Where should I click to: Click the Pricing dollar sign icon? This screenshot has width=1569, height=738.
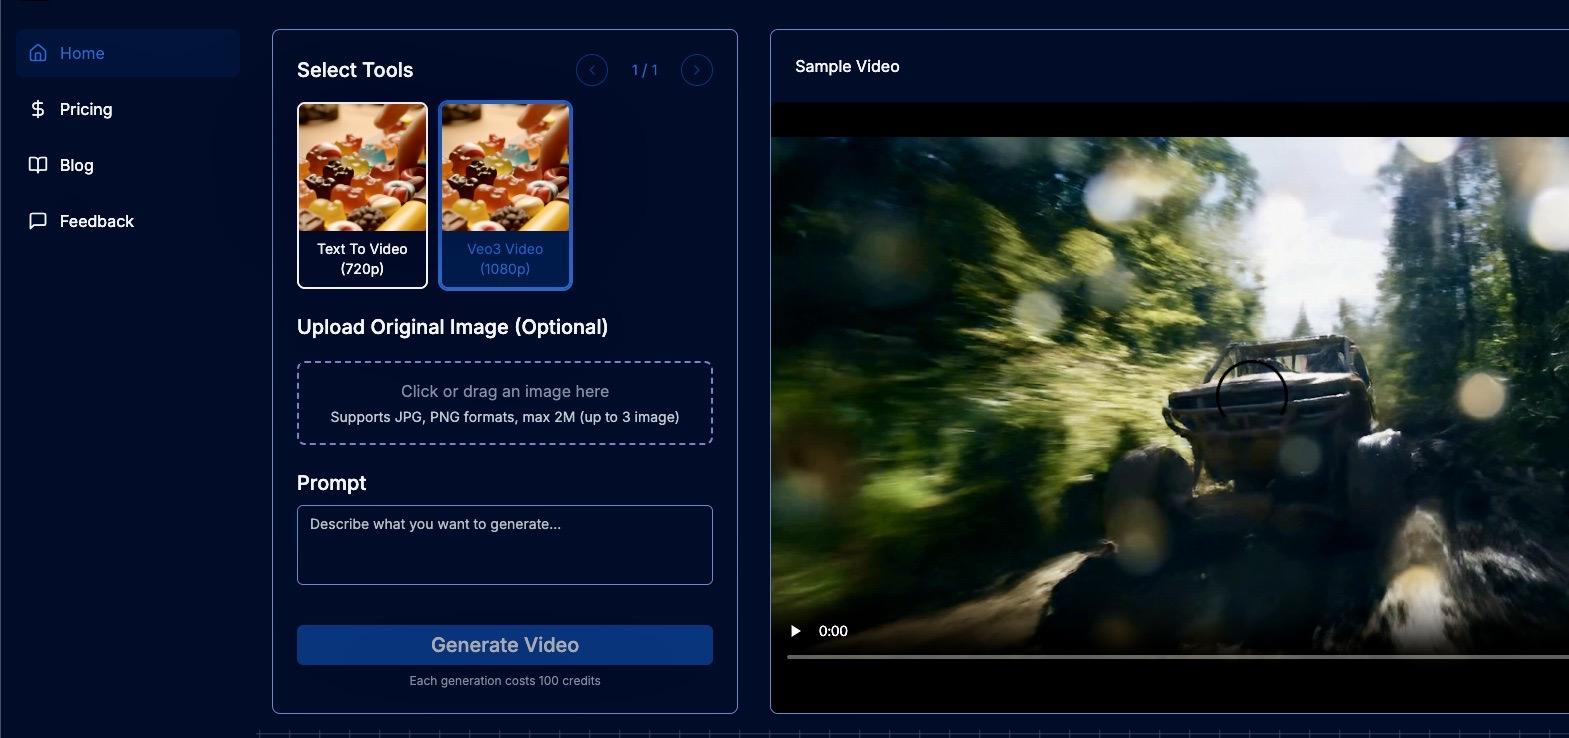tap(38, 109)
